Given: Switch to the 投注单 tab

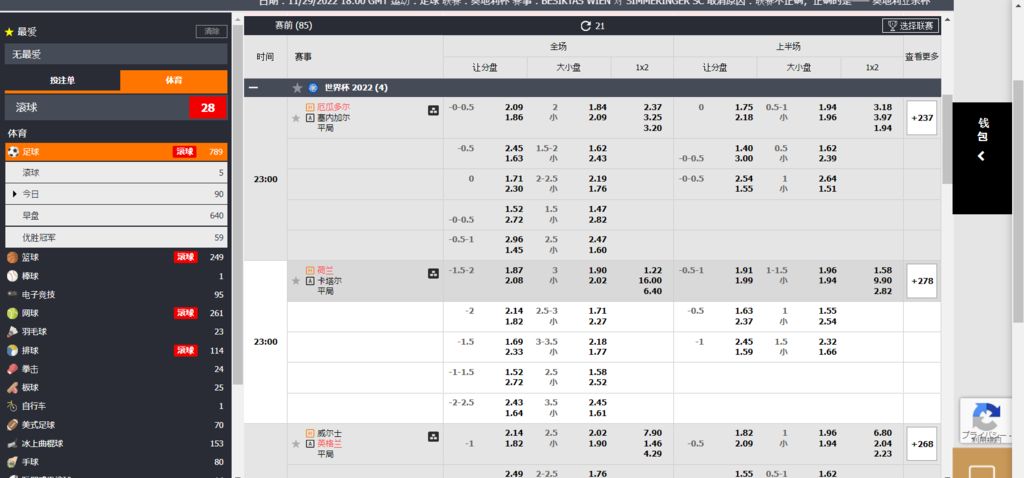Looking at the screenshot, I should pos(62,81).
